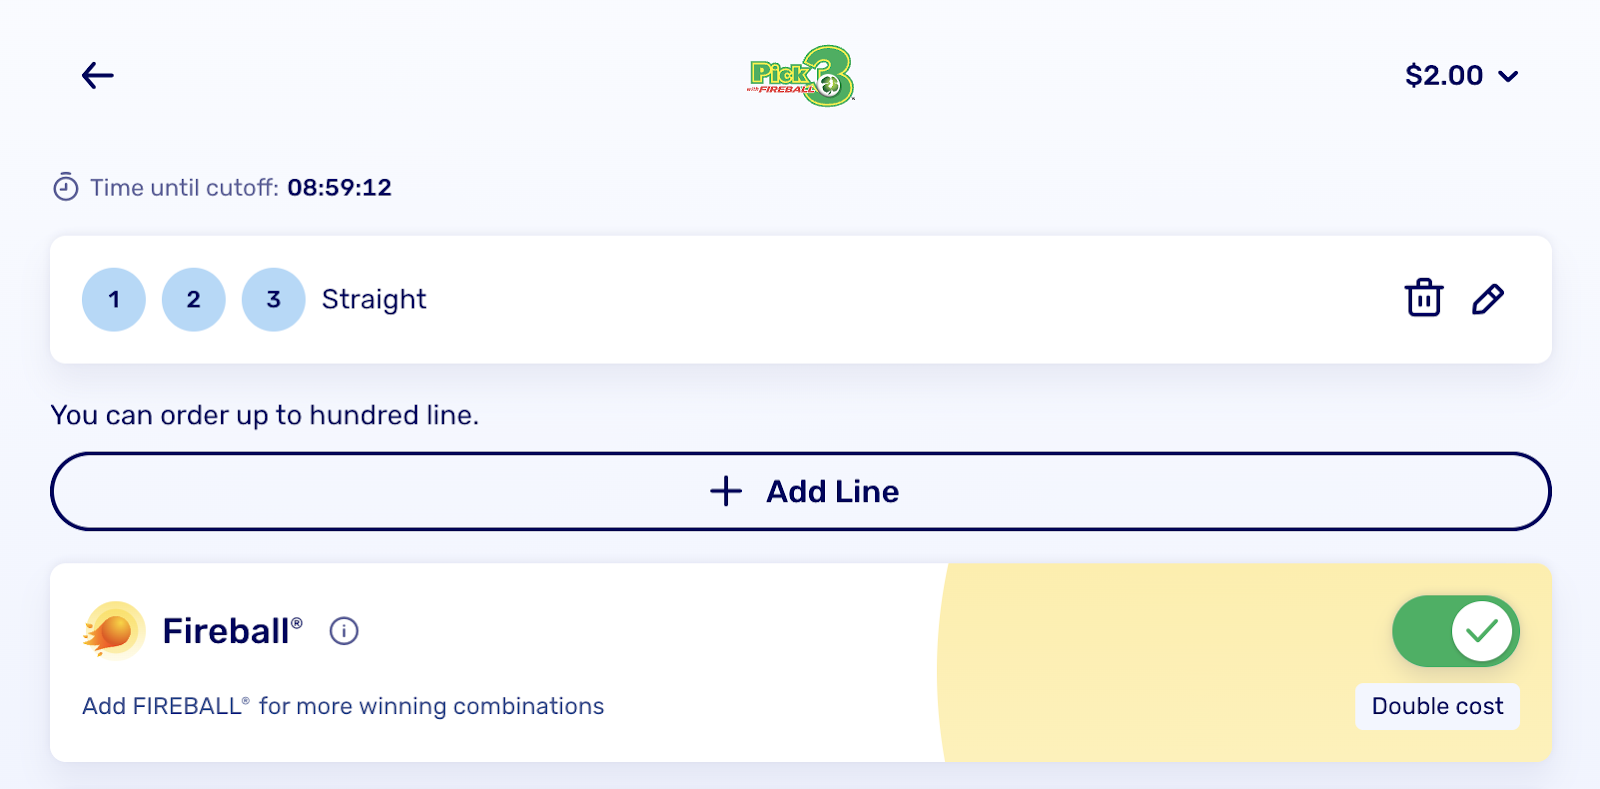
Task: Select number ball 2
Action: pyautogui.click(x=194, y=299)
